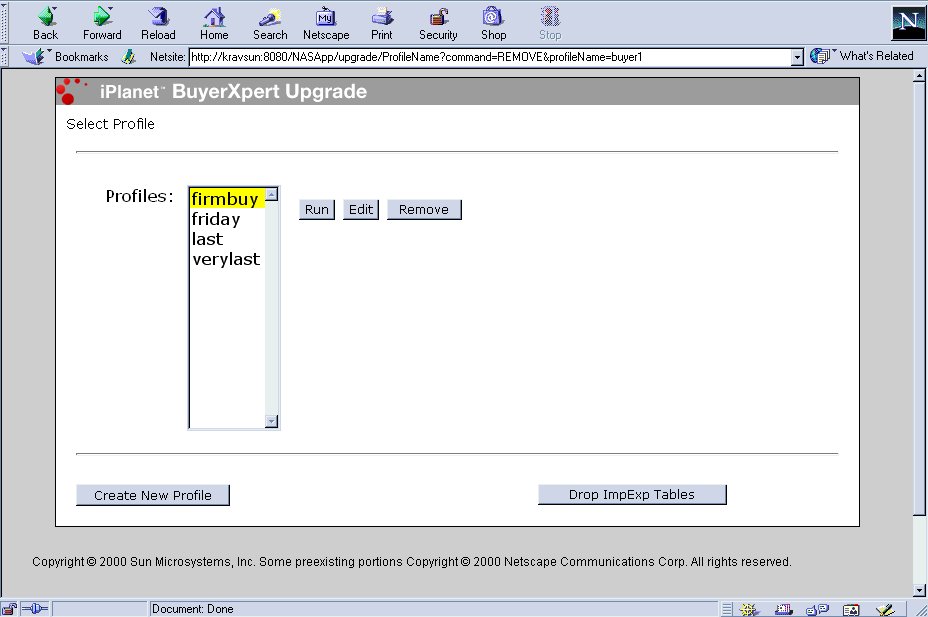Click the navigation toolbar collapse grip

point(5,23)
